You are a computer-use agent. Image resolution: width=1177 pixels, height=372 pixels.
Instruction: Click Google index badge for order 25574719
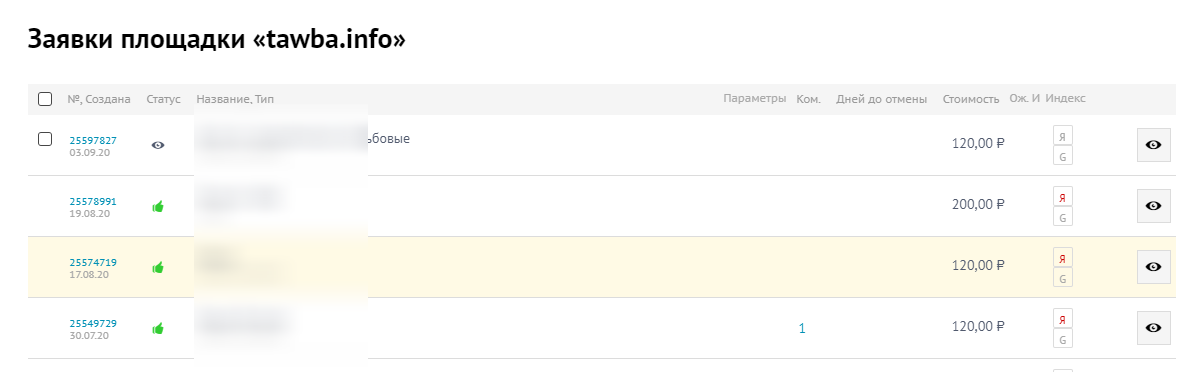pos(1062,278)
